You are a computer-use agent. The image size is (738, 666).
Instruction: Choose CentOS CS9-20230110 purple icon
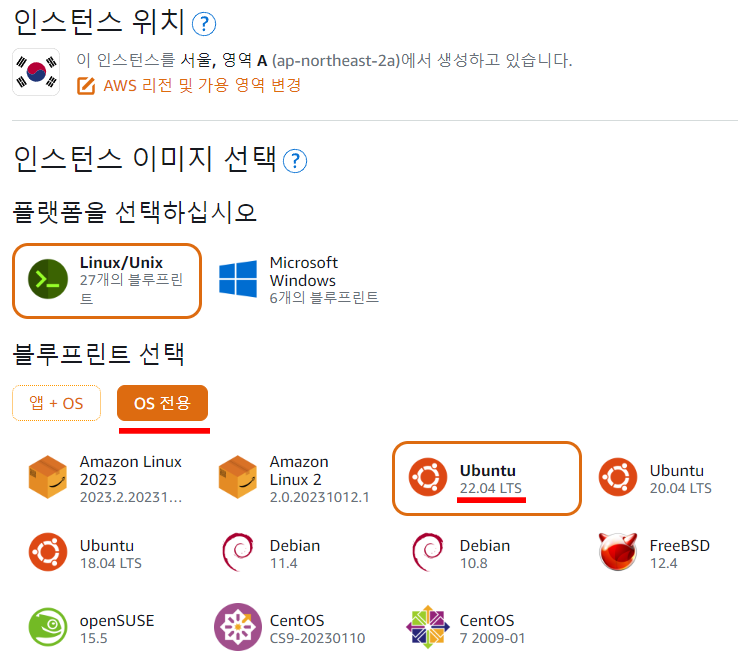point(238,627)
